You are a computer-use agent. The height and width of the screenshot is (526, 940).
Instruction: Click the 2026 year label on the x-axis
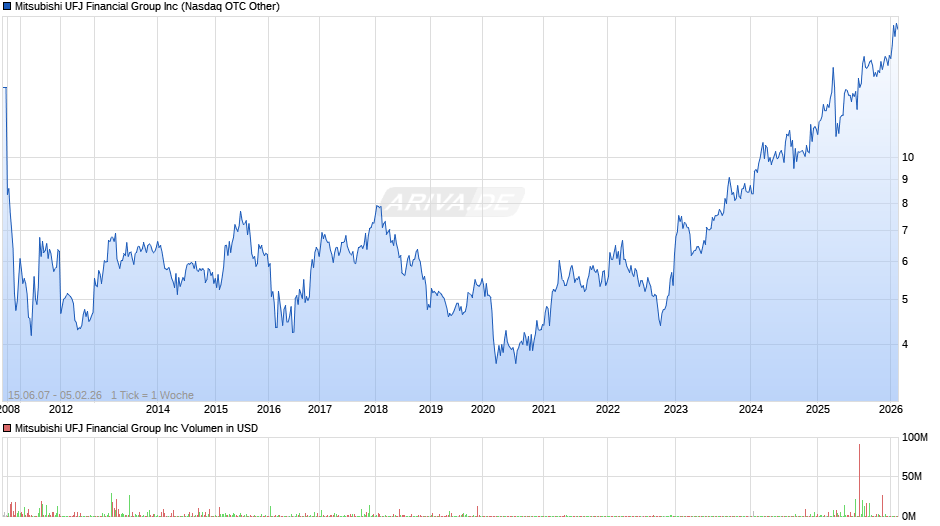click(890, 409)
